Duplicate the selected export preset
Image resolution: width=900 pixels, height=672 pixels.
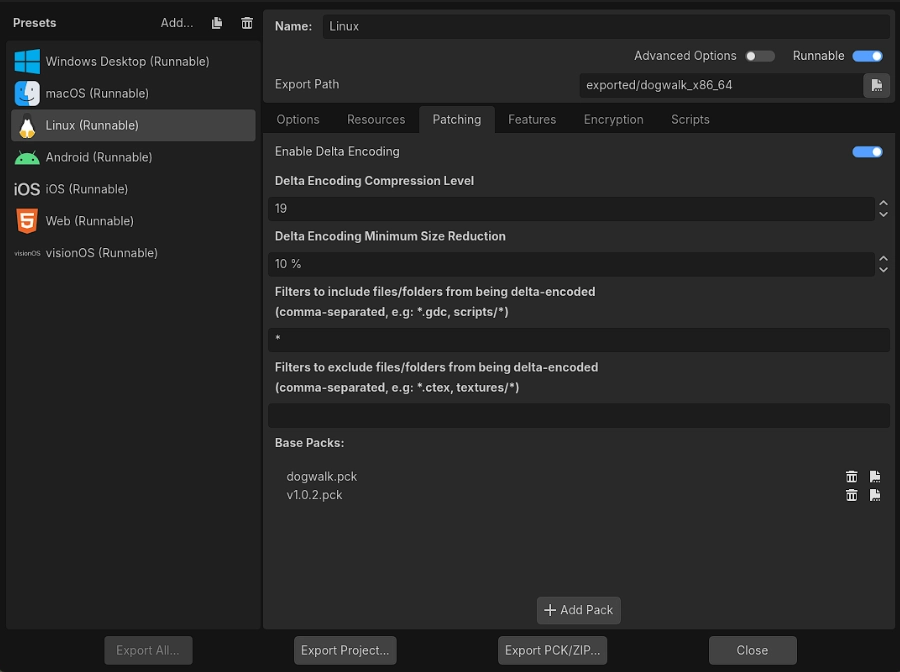217,23
